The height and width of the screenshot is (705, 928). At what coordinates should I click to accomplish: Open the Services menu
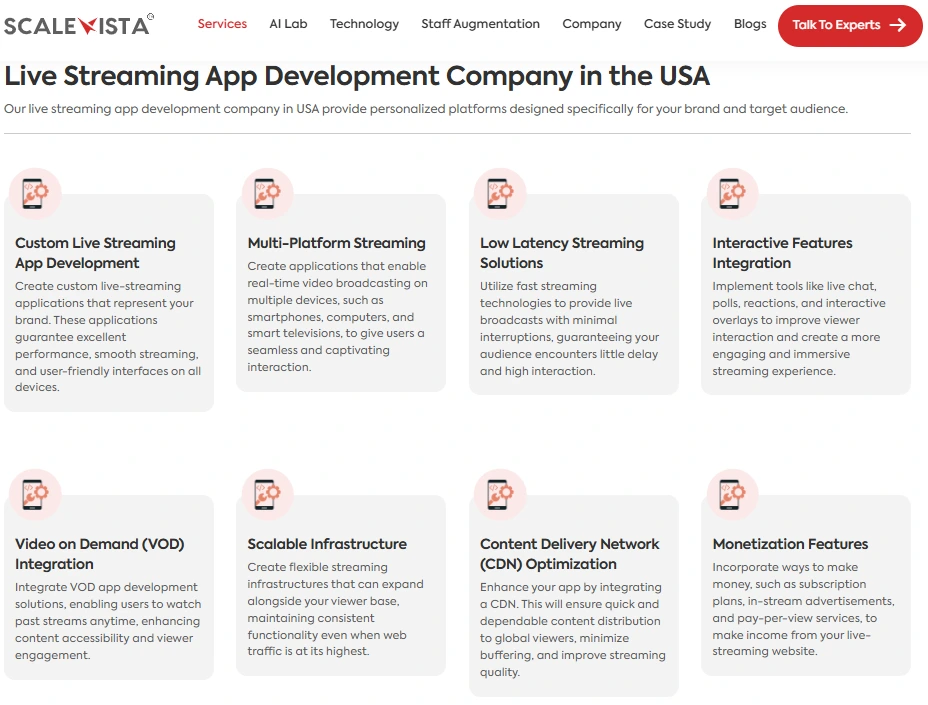pos(222,24)
